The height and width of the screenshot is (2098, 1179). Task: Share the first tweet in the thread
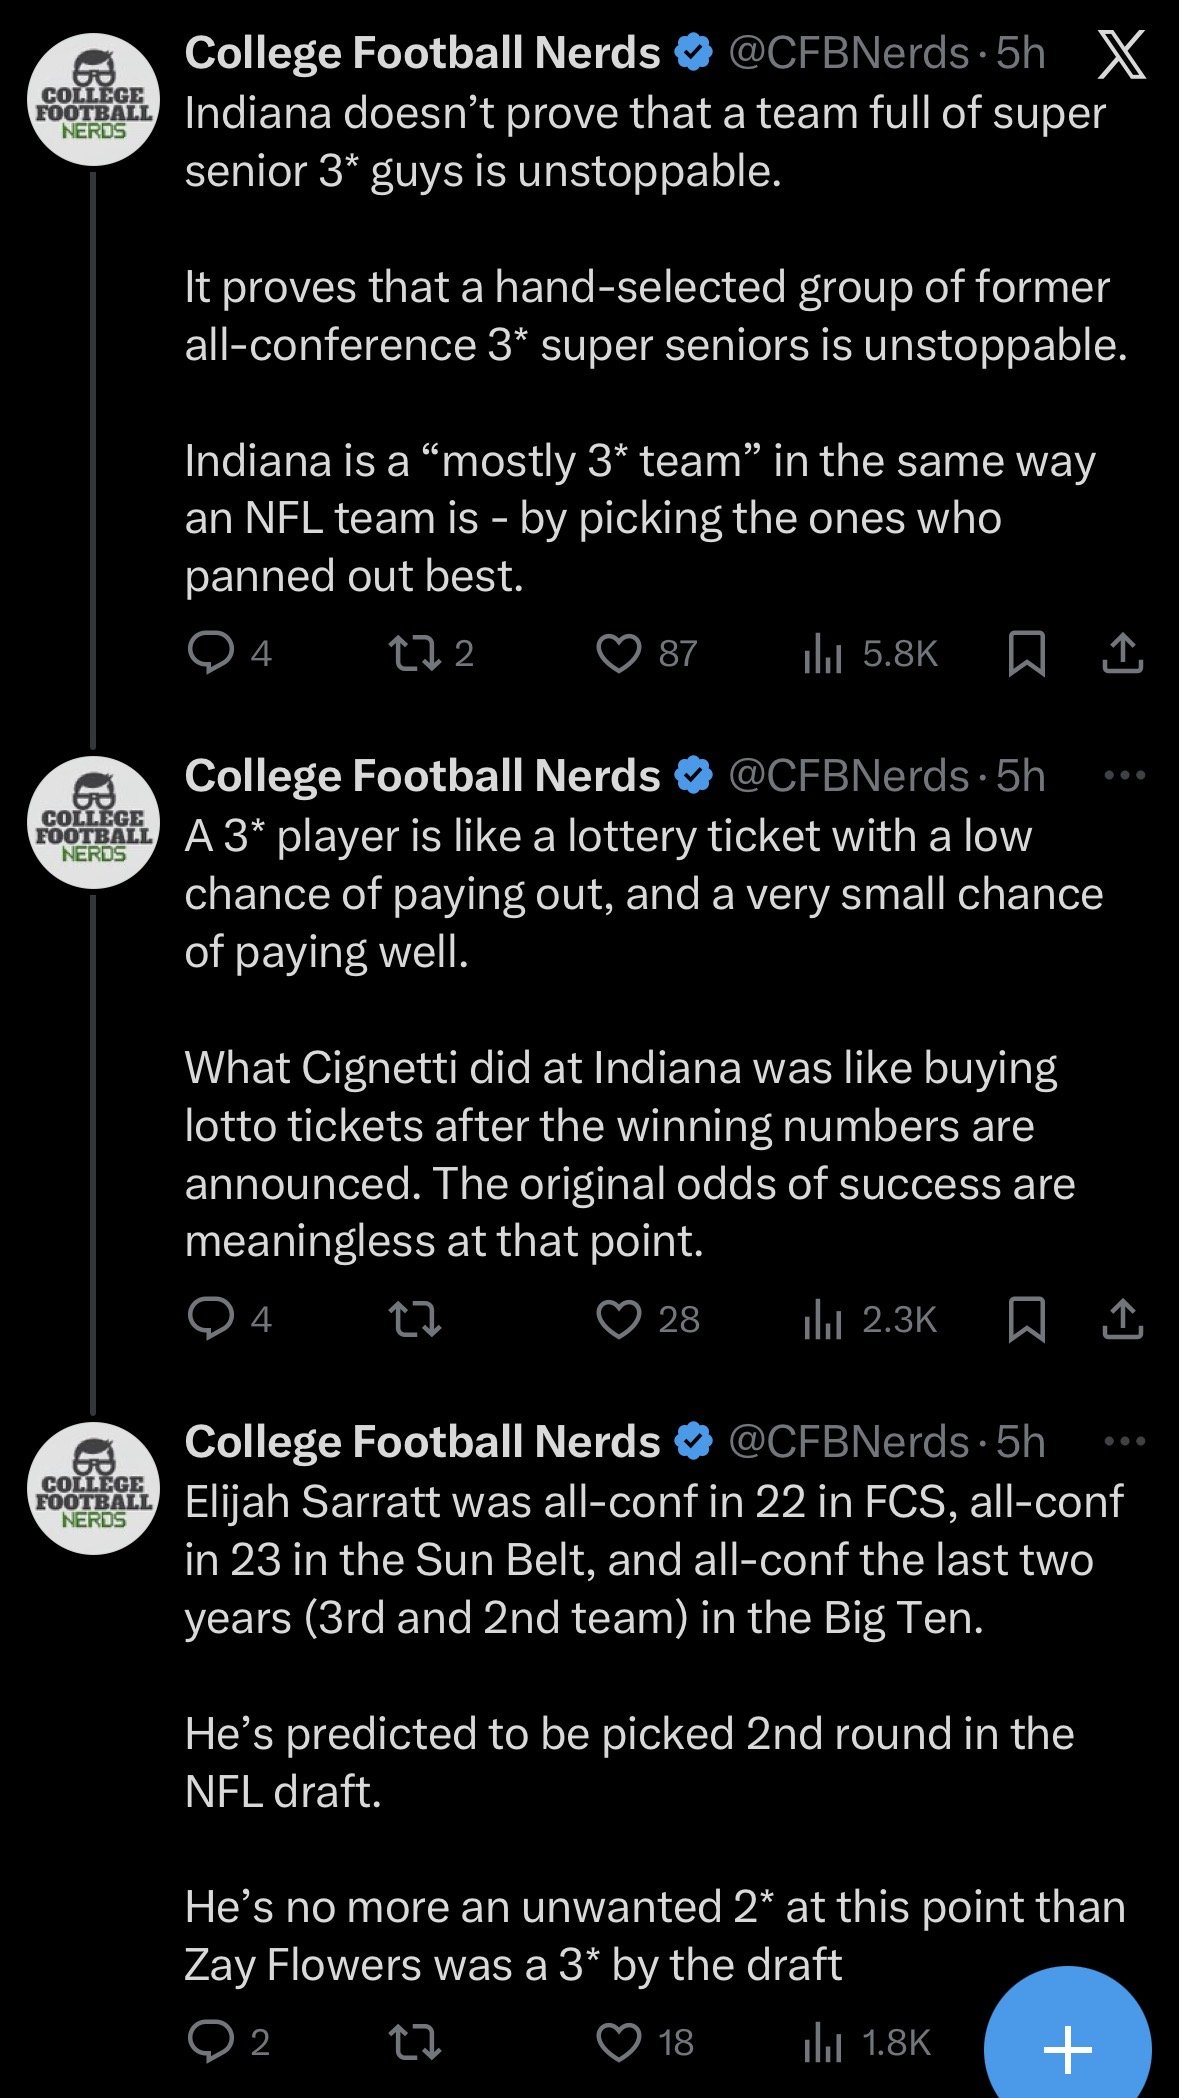[x=1122, y=653]
